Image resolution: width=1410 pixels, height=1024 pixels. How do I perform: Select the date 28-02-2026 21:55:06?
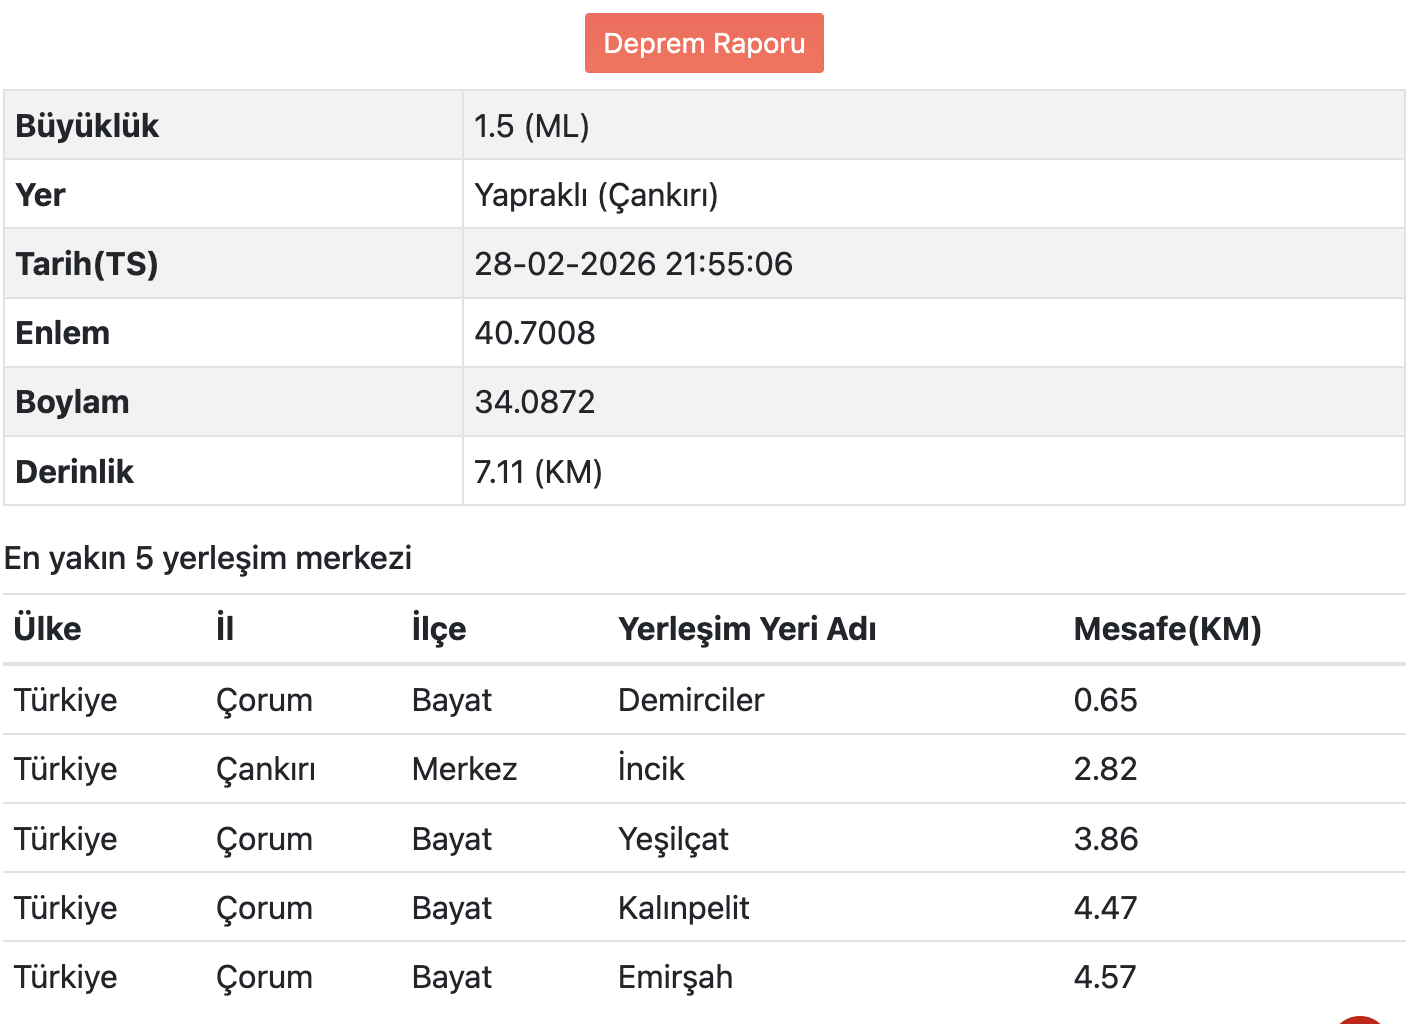tap(633, 264)
